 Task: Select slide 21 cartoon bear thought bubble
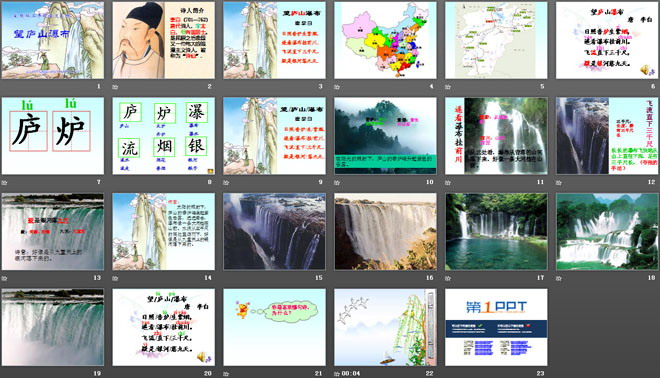pyautogui.click(x=274, y=327)
